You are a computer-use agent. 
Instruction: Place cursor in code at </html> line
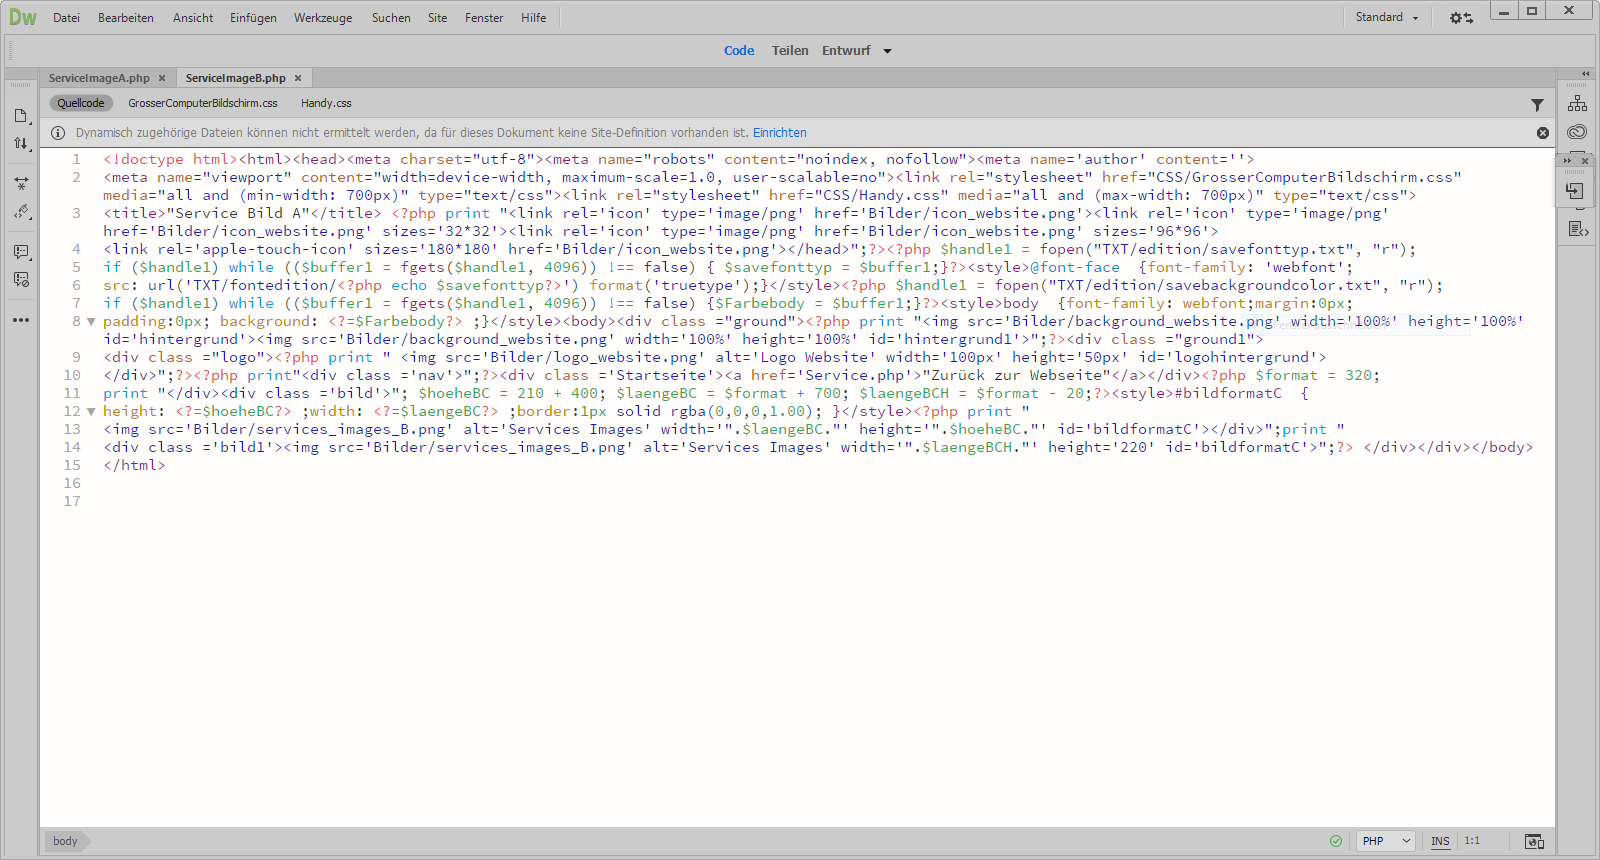(x=134, y=465)
